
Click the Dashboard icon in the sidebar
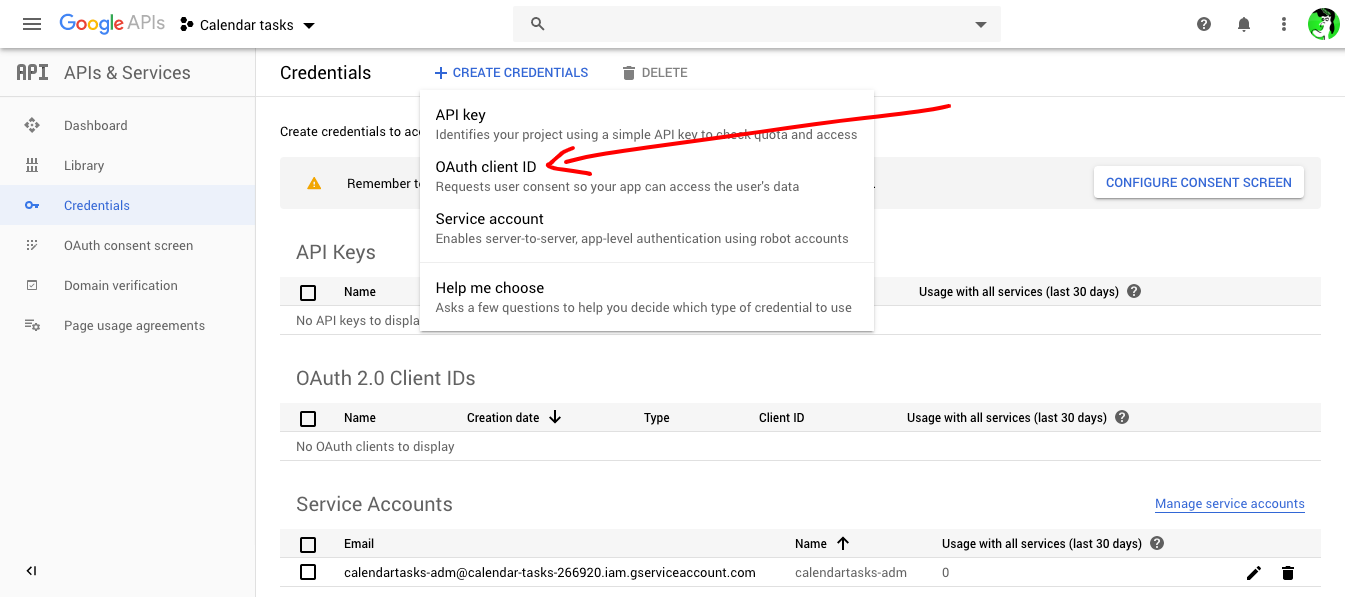32,125
